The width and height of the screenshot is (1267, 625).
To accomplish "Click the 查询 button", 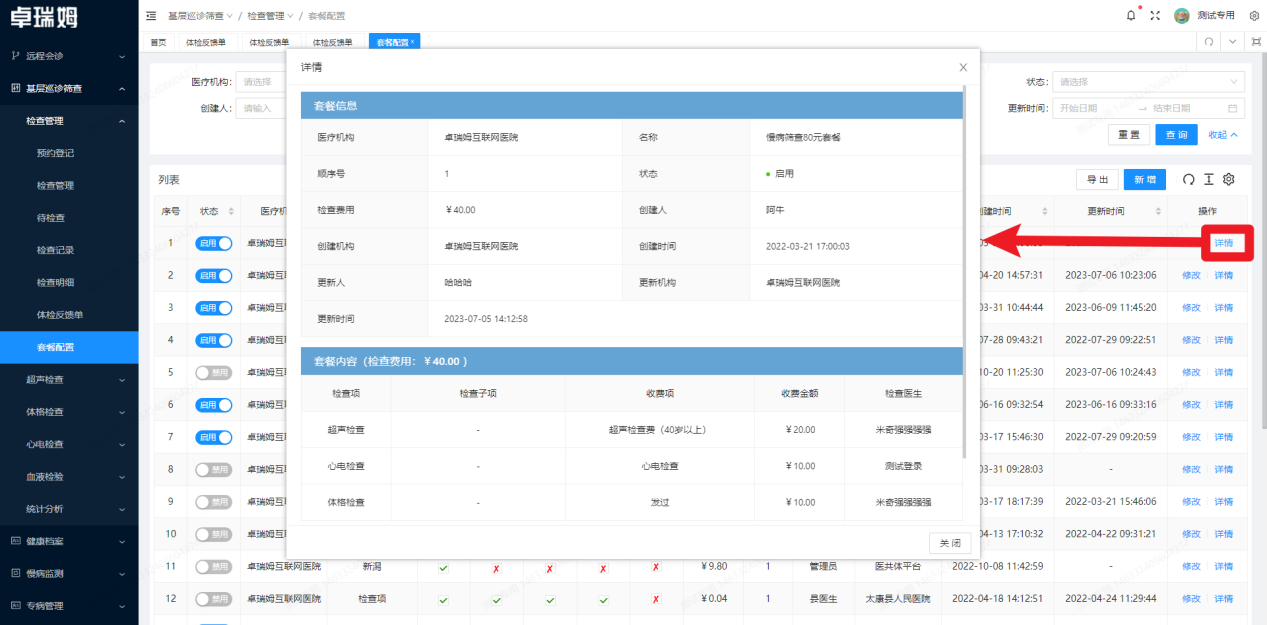I will (x=1177, y=135).
